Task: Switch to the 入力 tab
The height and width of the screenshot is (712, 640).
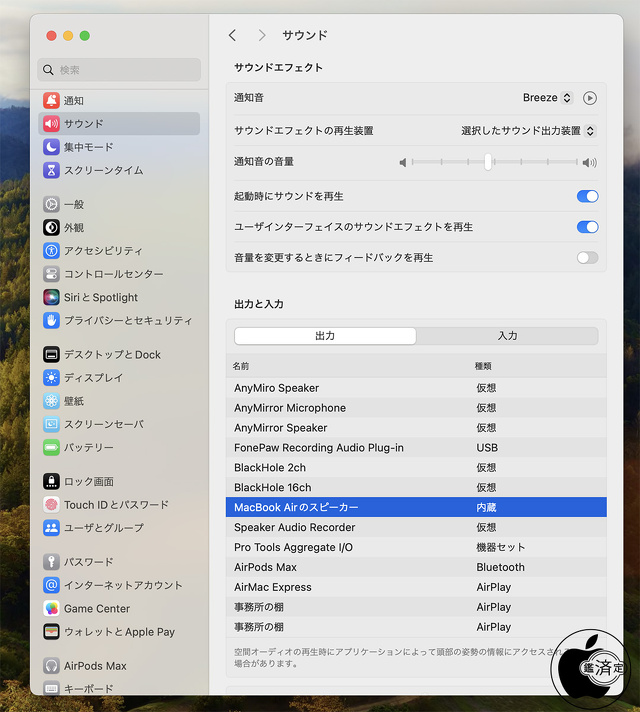Action: [x=507, y=336]
